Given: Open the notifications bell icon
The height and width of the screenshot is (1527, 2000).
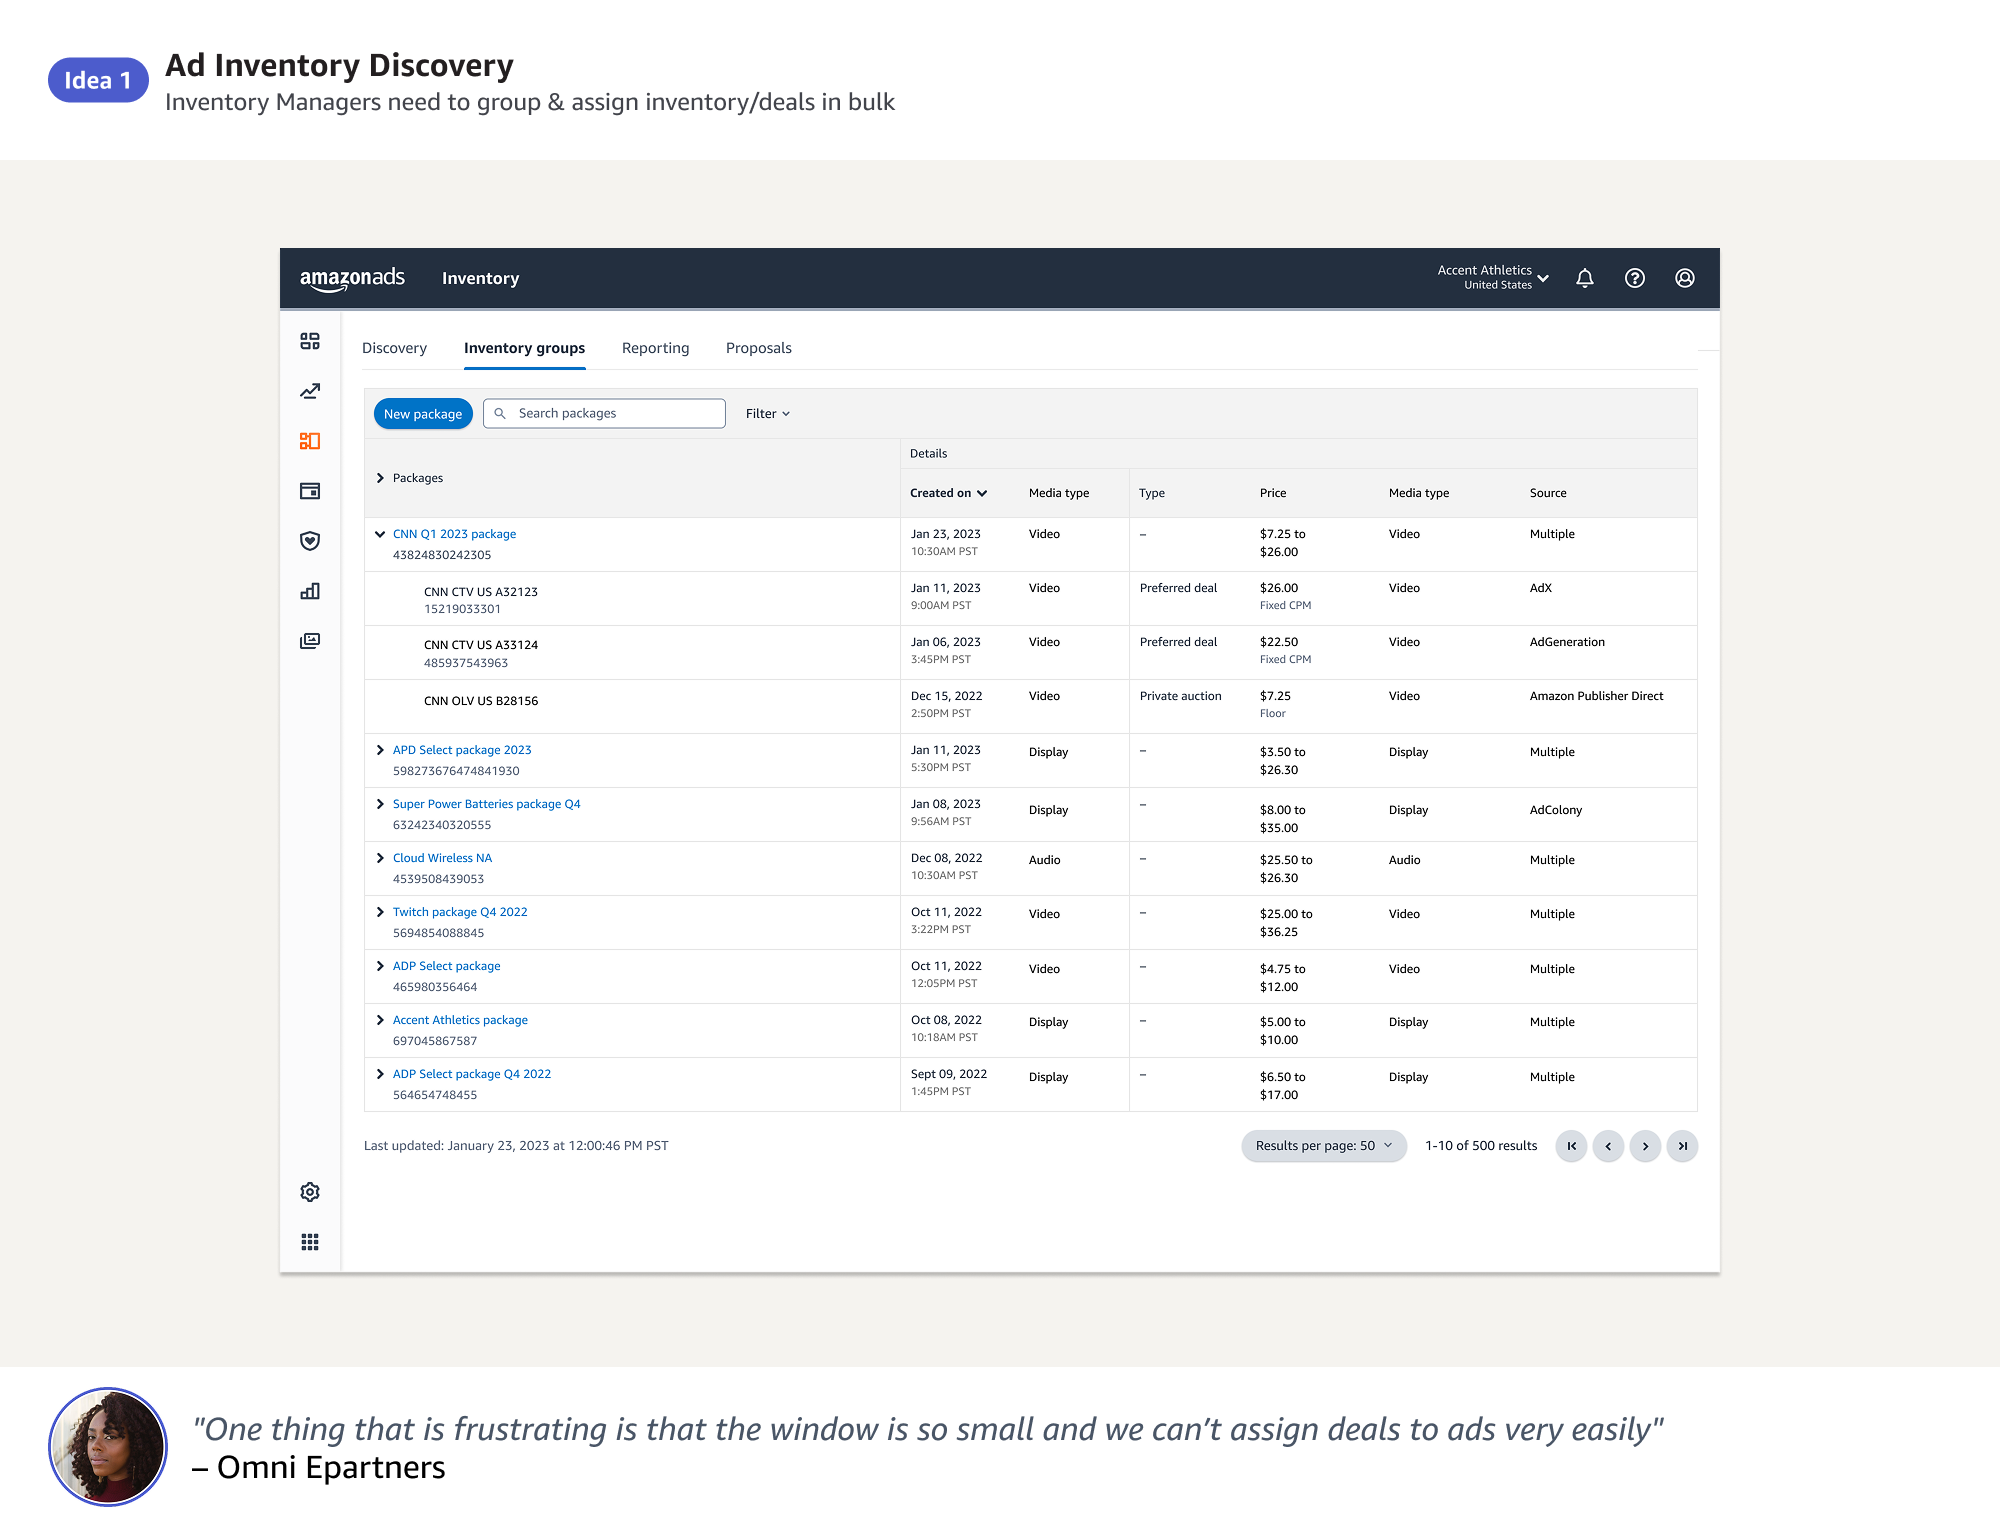Looking at the screenshot, I should click(1586, 278).
